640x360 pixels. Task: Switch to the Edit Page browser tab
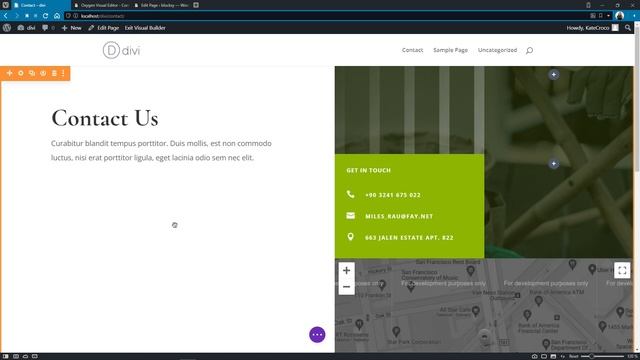[x=161, y=5]
